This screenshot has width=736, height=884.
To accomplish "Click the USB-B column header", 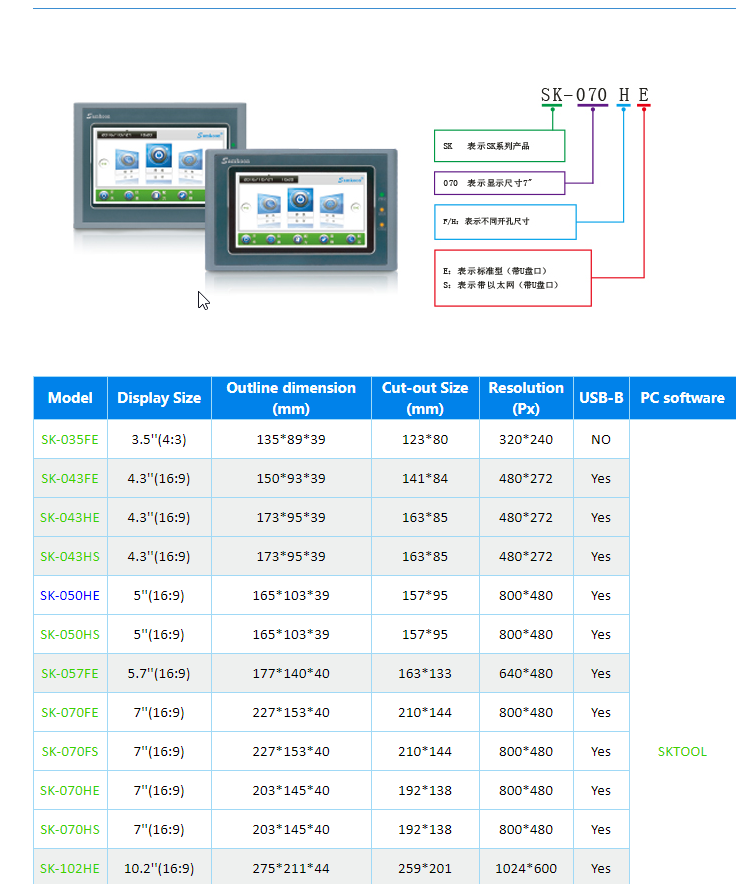I will (601, 398).
